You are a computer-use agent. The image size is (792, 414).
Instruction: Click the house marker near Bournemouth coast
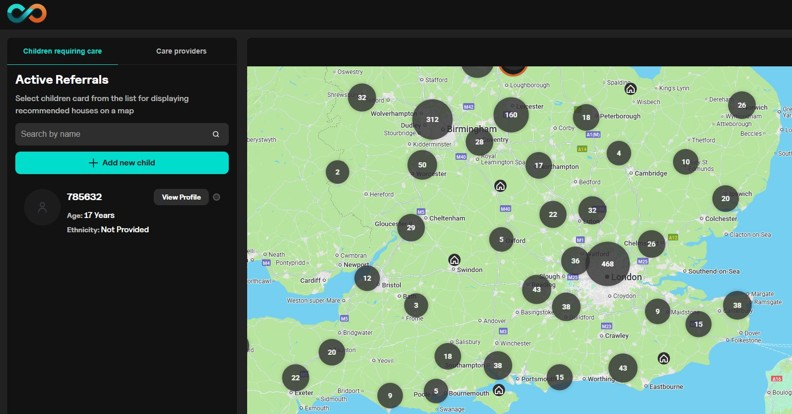pyautogui.click(x=498, y=390)
